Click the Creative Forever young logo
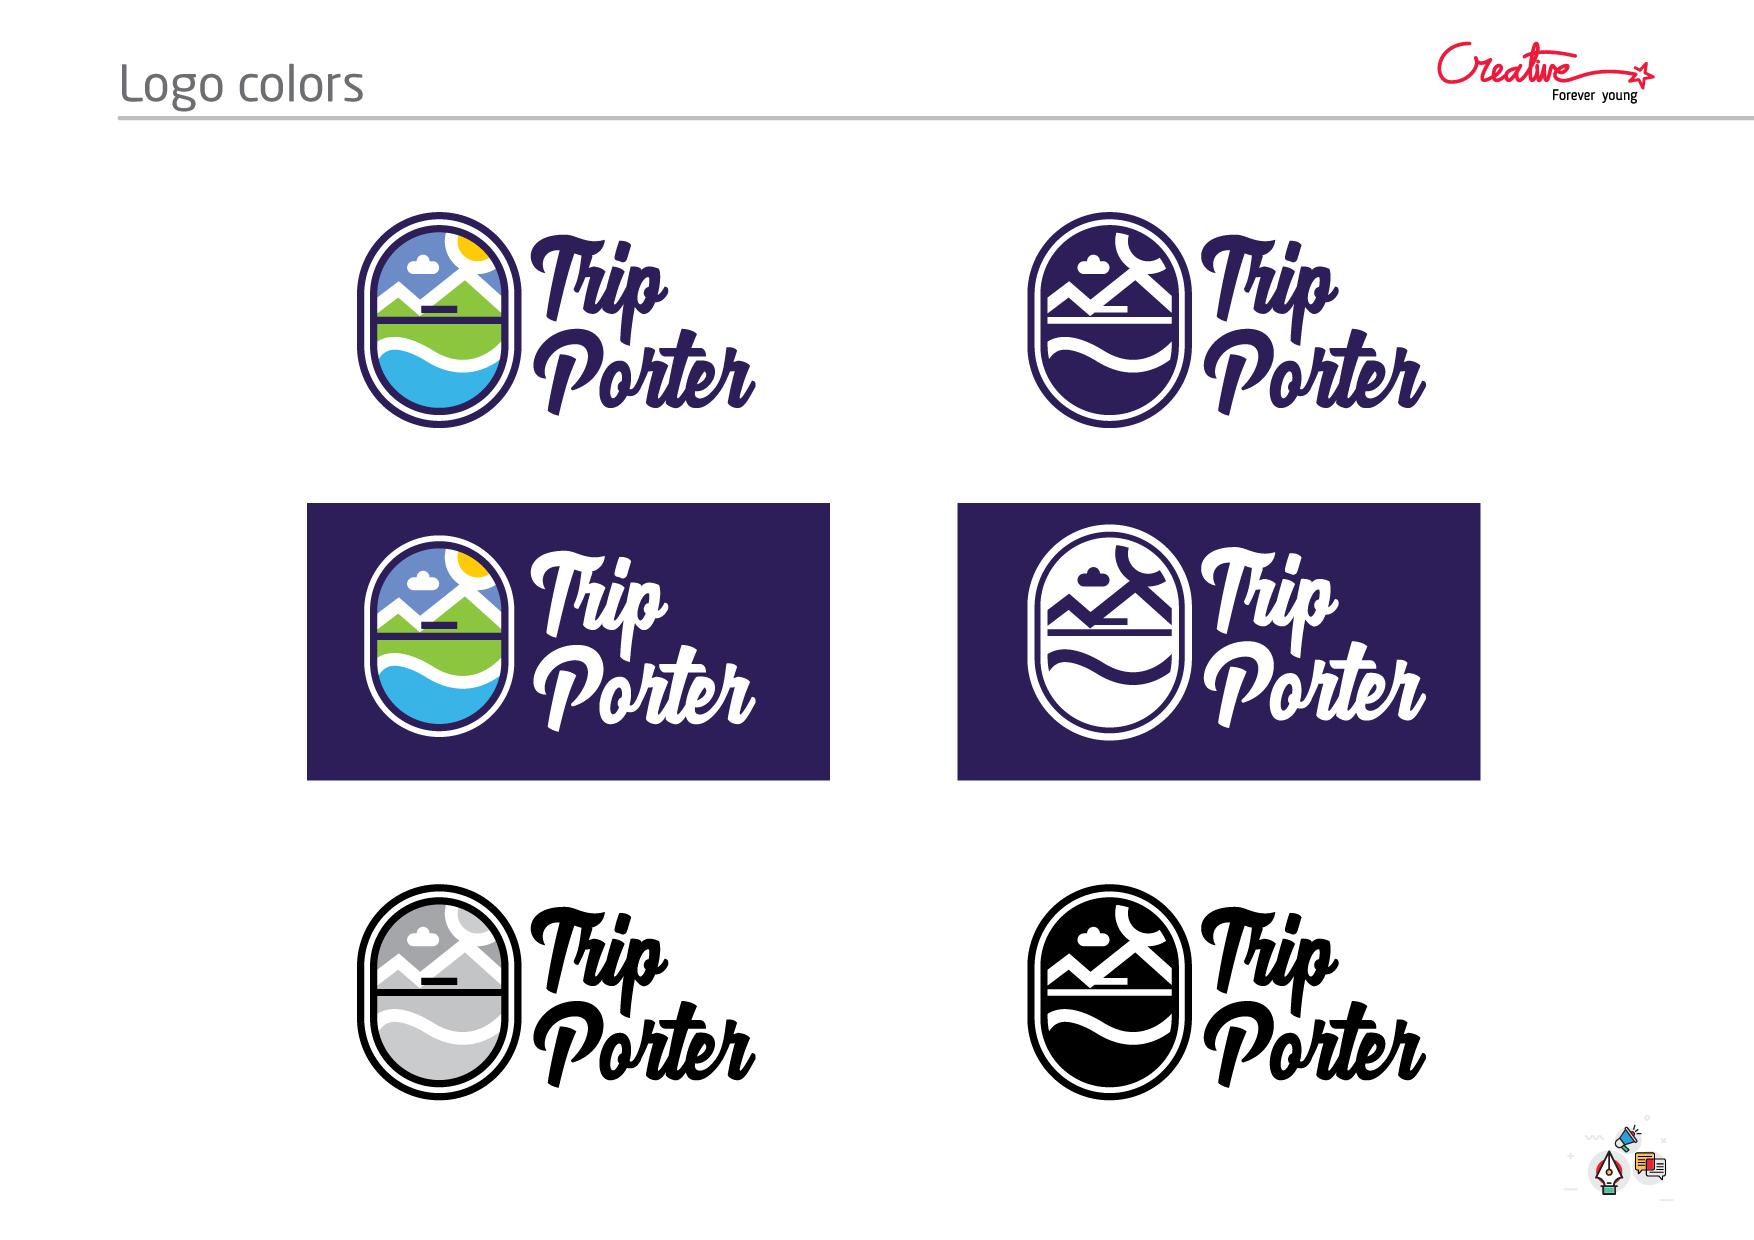This screenshot has width=1754, height=1240. click(1545, 72)
